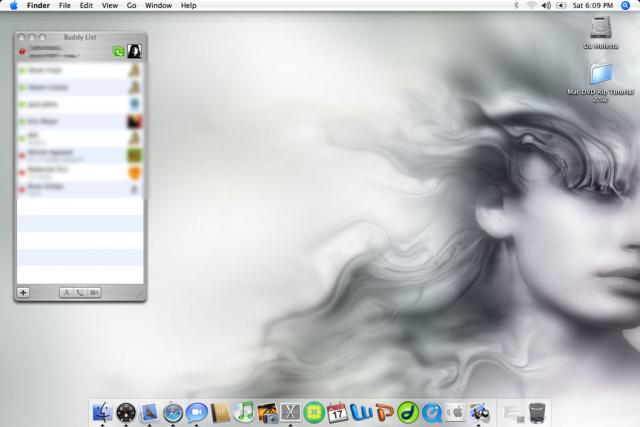Open Spotlight search in menu bar
The width and height of the screenshot is (640, 427).
pyautogui.click(x=626, y=5)
